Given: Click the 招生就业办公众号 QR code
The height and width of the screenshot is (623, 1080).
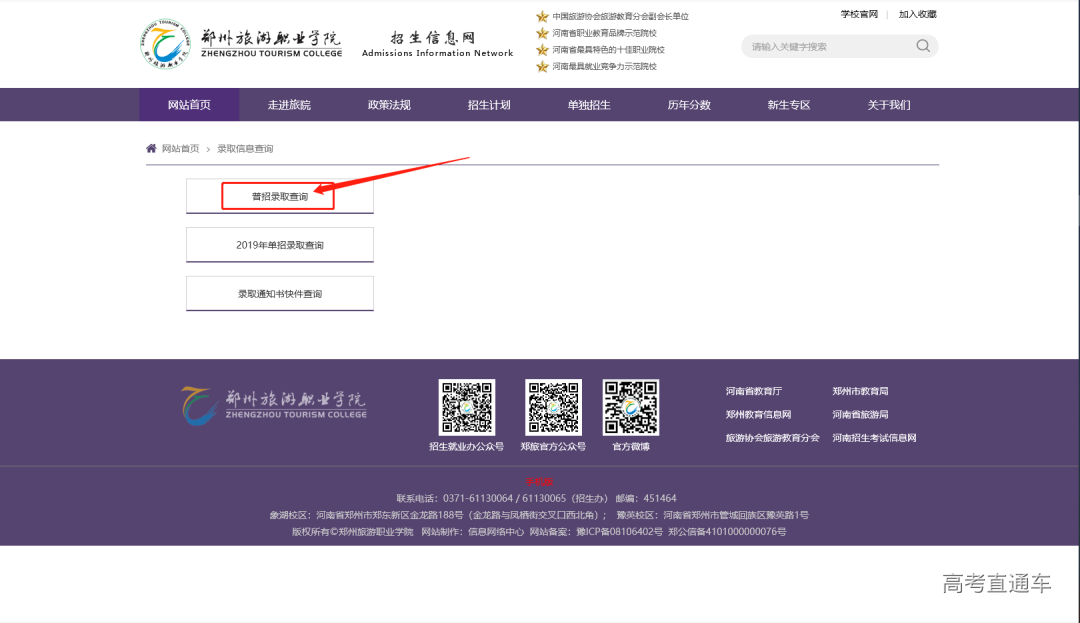Looking at the screenshot, I should (x=467, y=407).
